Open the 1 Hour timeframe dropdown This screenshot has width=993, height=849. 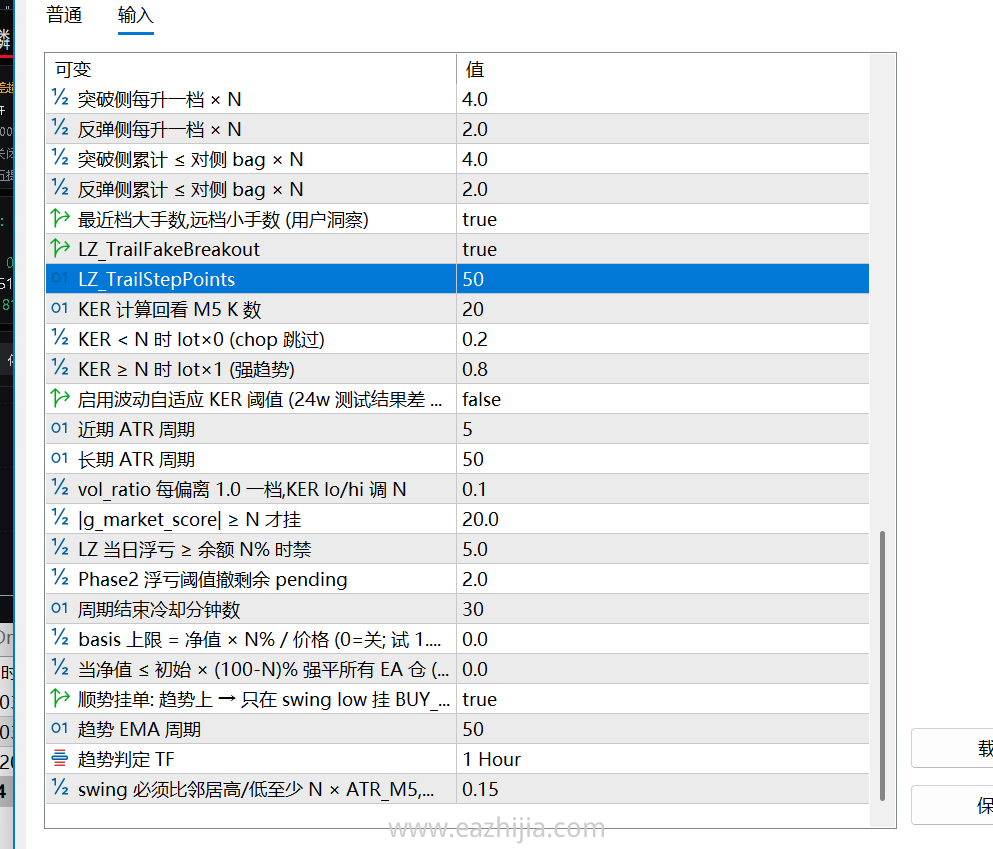coord(662,759)
